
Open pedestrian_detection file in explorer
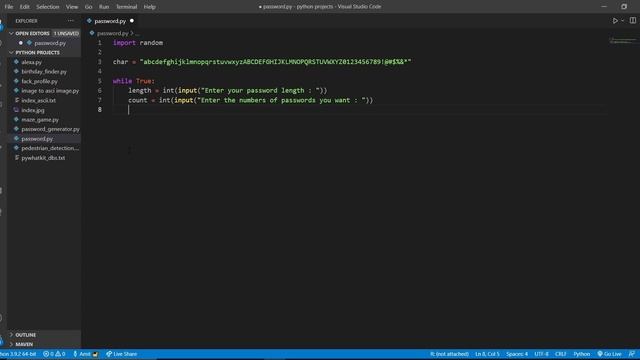pos(50,148)
